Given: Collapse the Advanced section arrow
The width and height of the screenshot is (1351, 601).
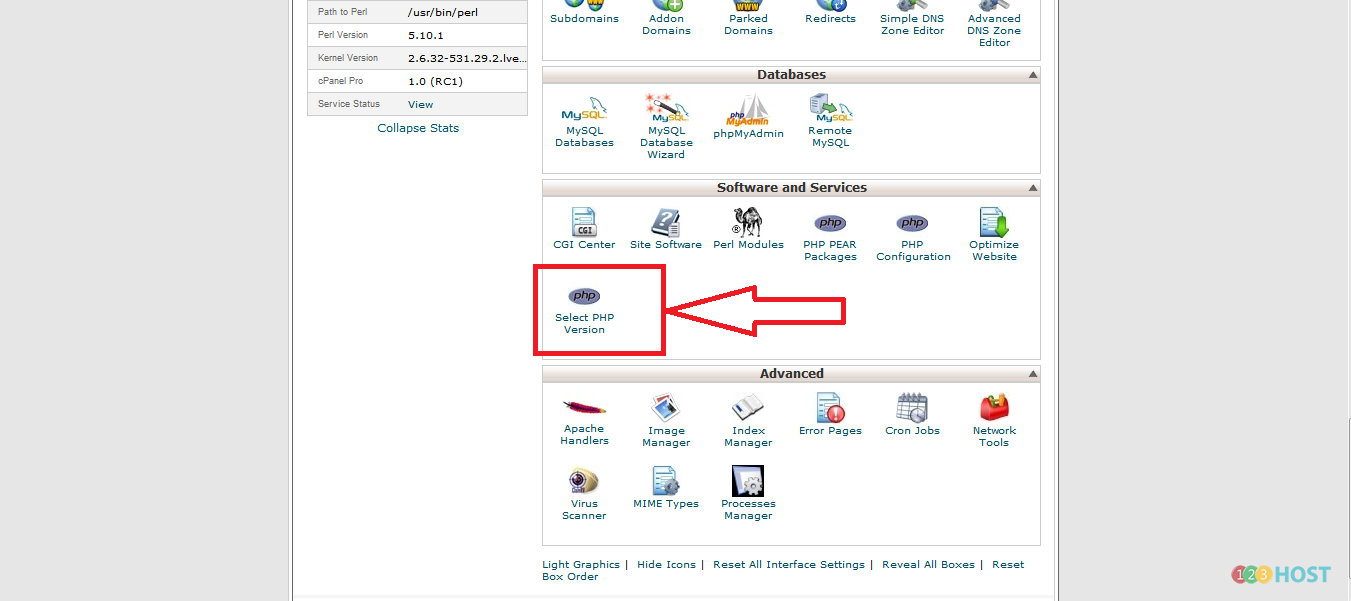Looking at the screenshot, I should [1032, 375].
